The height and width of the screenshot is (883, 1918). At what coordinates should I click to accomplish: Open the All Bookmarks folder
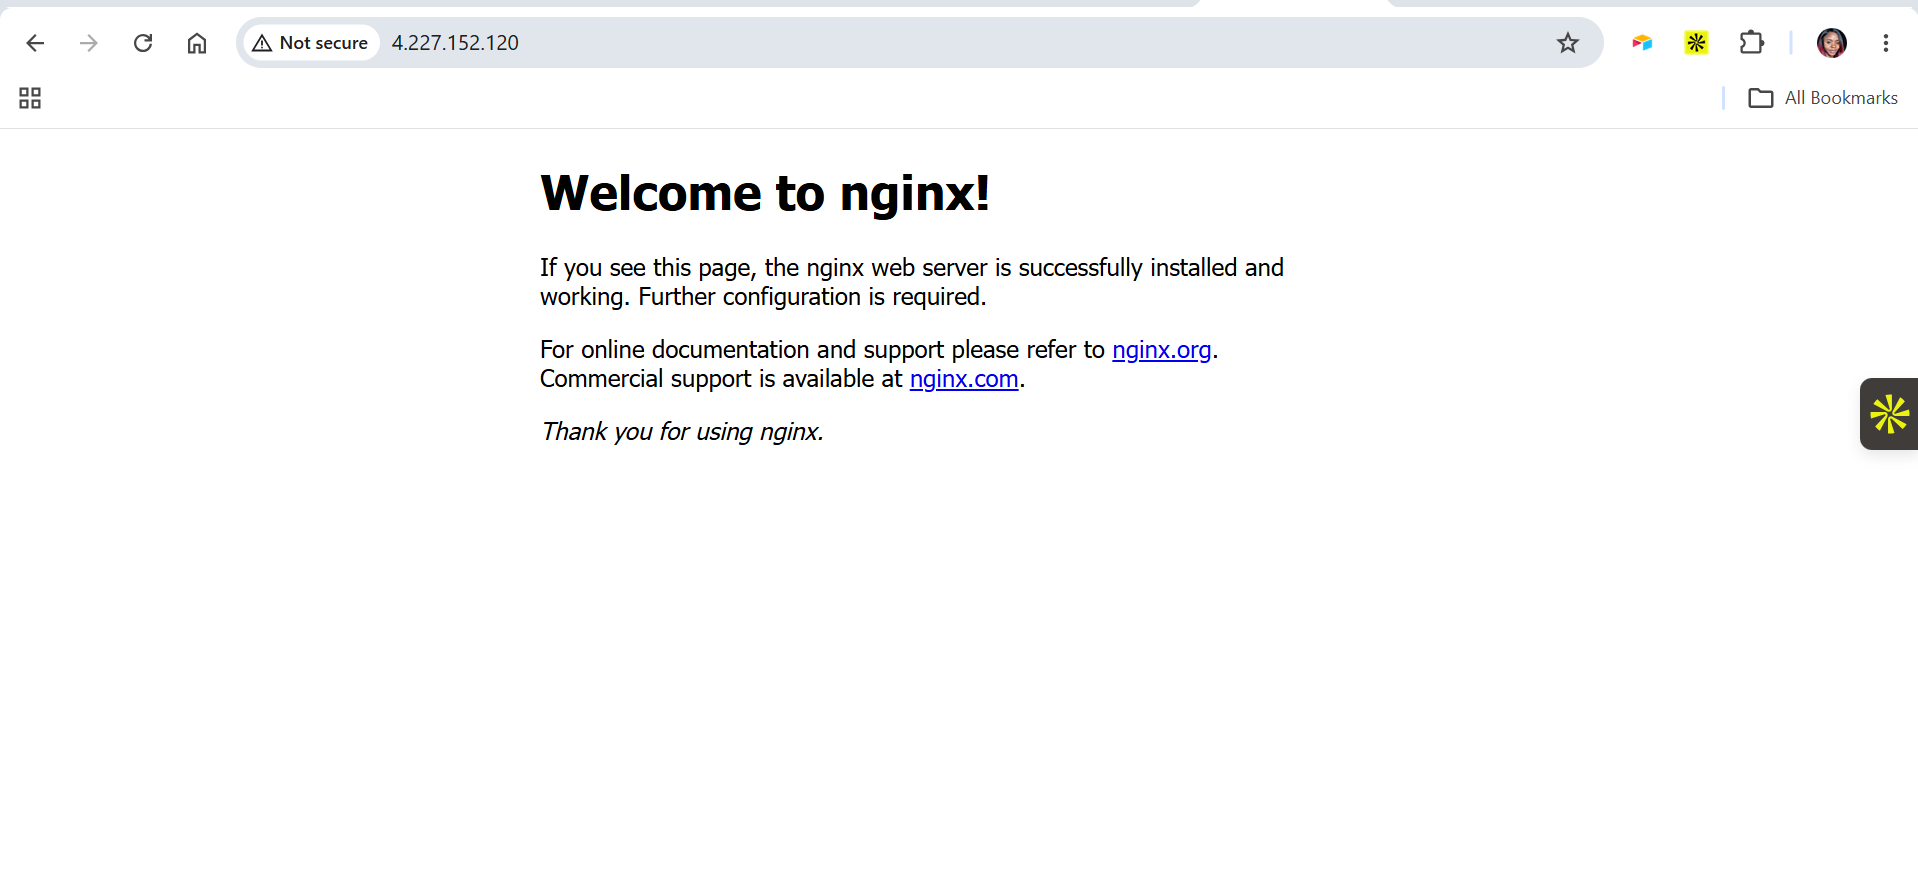(x=1823, y=98)
